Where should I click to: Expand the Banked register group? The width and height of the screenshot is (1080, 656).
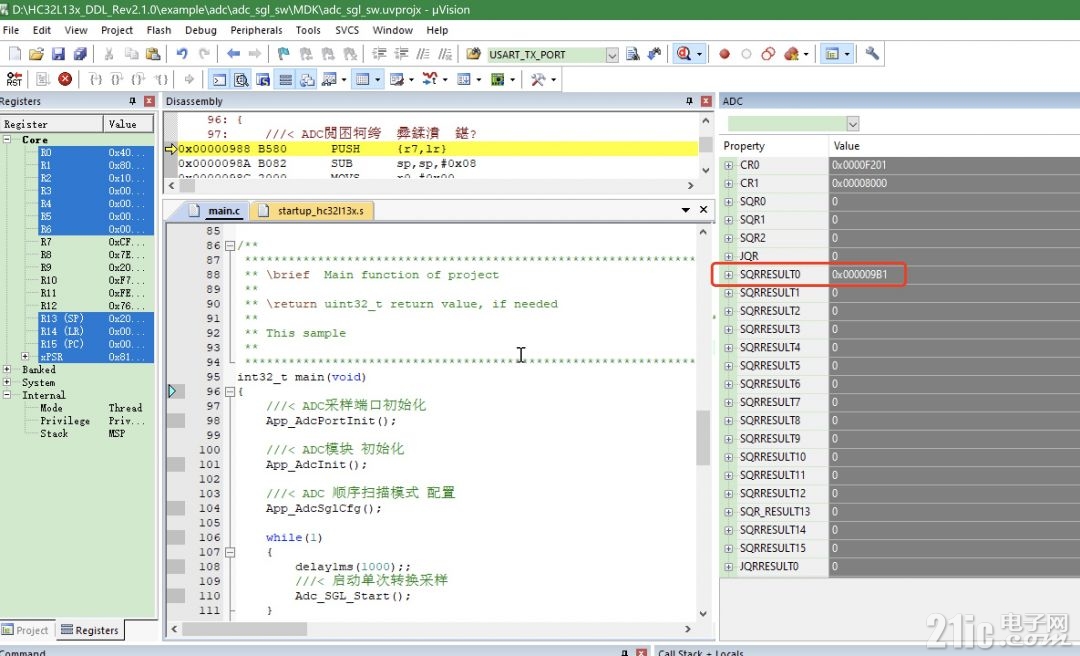[x=8, y=369]
